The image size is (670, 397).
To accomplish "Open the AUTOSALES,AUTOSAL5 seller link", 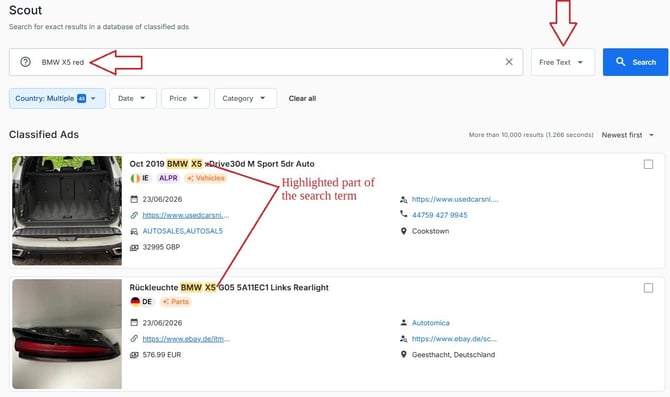I will click(x=182, y=231).
